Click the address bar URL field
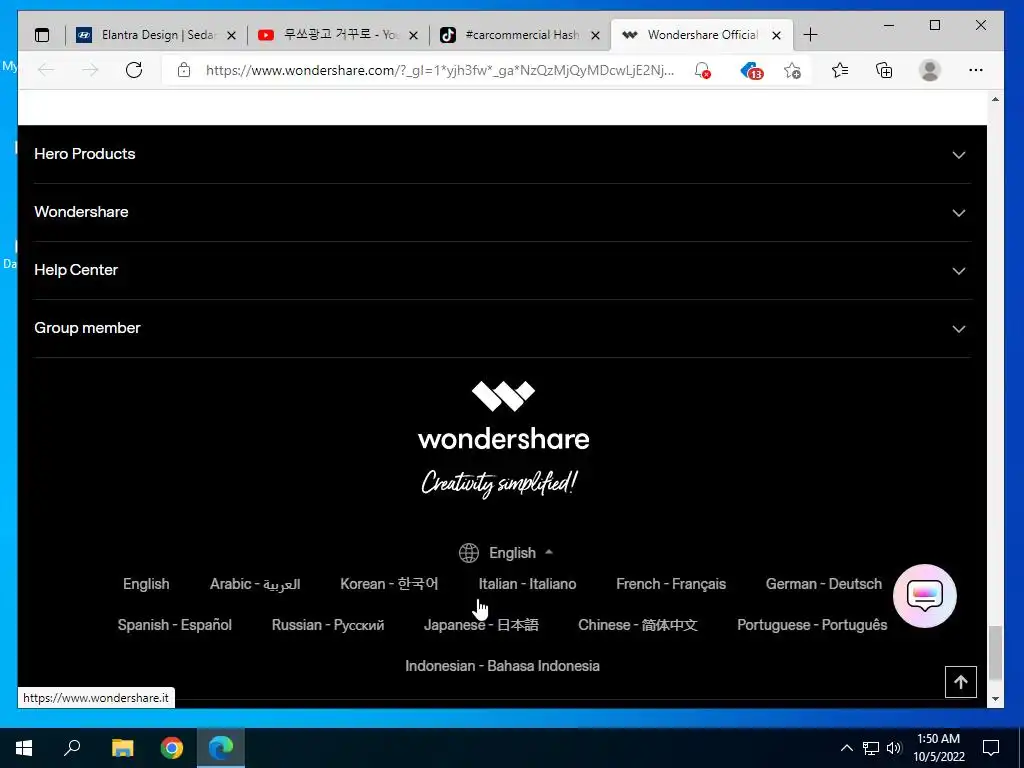Viewport: 1024px width, 768px height. coord(440,70)
